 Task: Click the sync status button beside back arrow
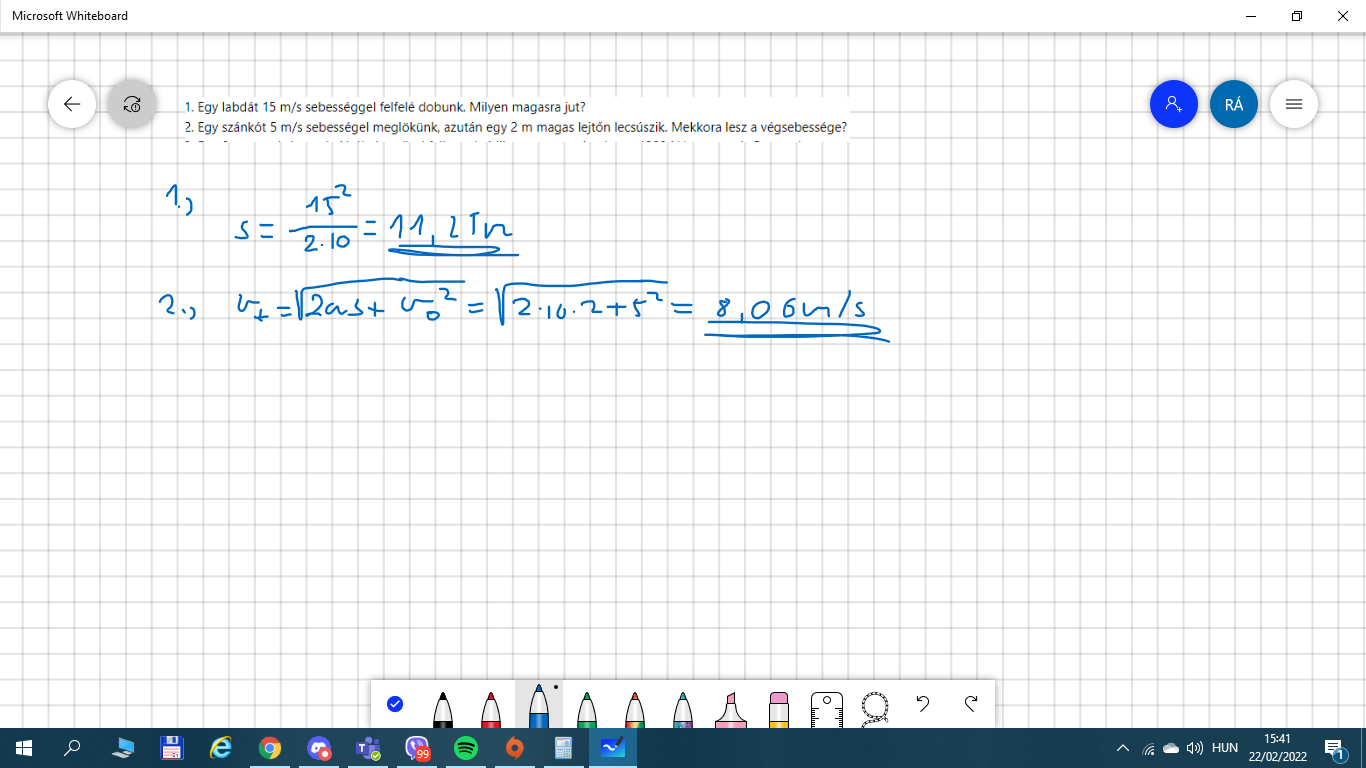132,104
